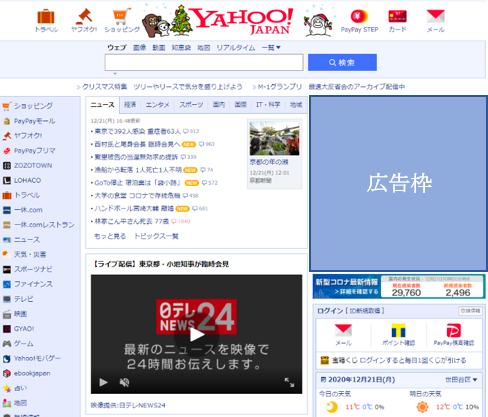Open ZOZOTOWN in left sidebar
This screenshot has height=417, width=488.
(33, 165)
